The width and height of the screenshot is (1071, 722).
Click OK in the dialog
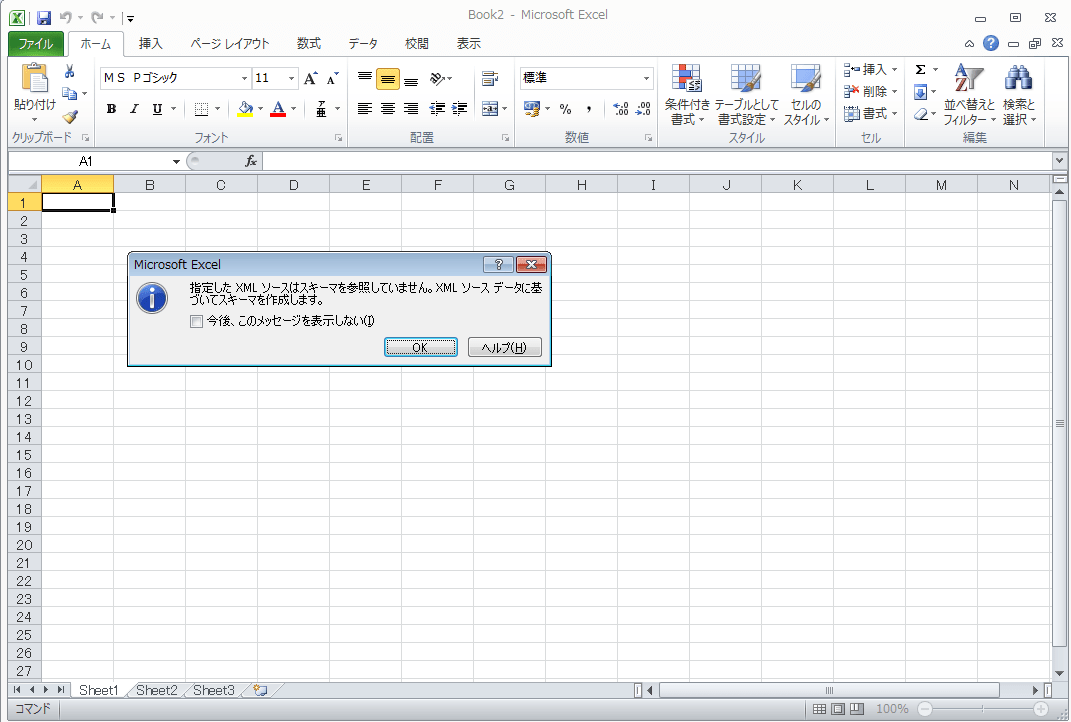[421, 347]
